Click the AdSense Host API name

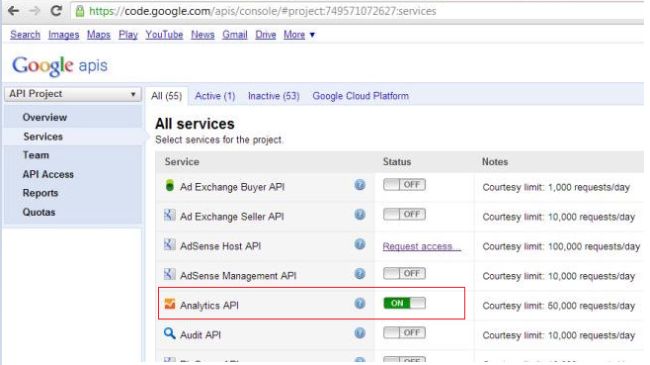pyautogui.click(x=221, y=246)
